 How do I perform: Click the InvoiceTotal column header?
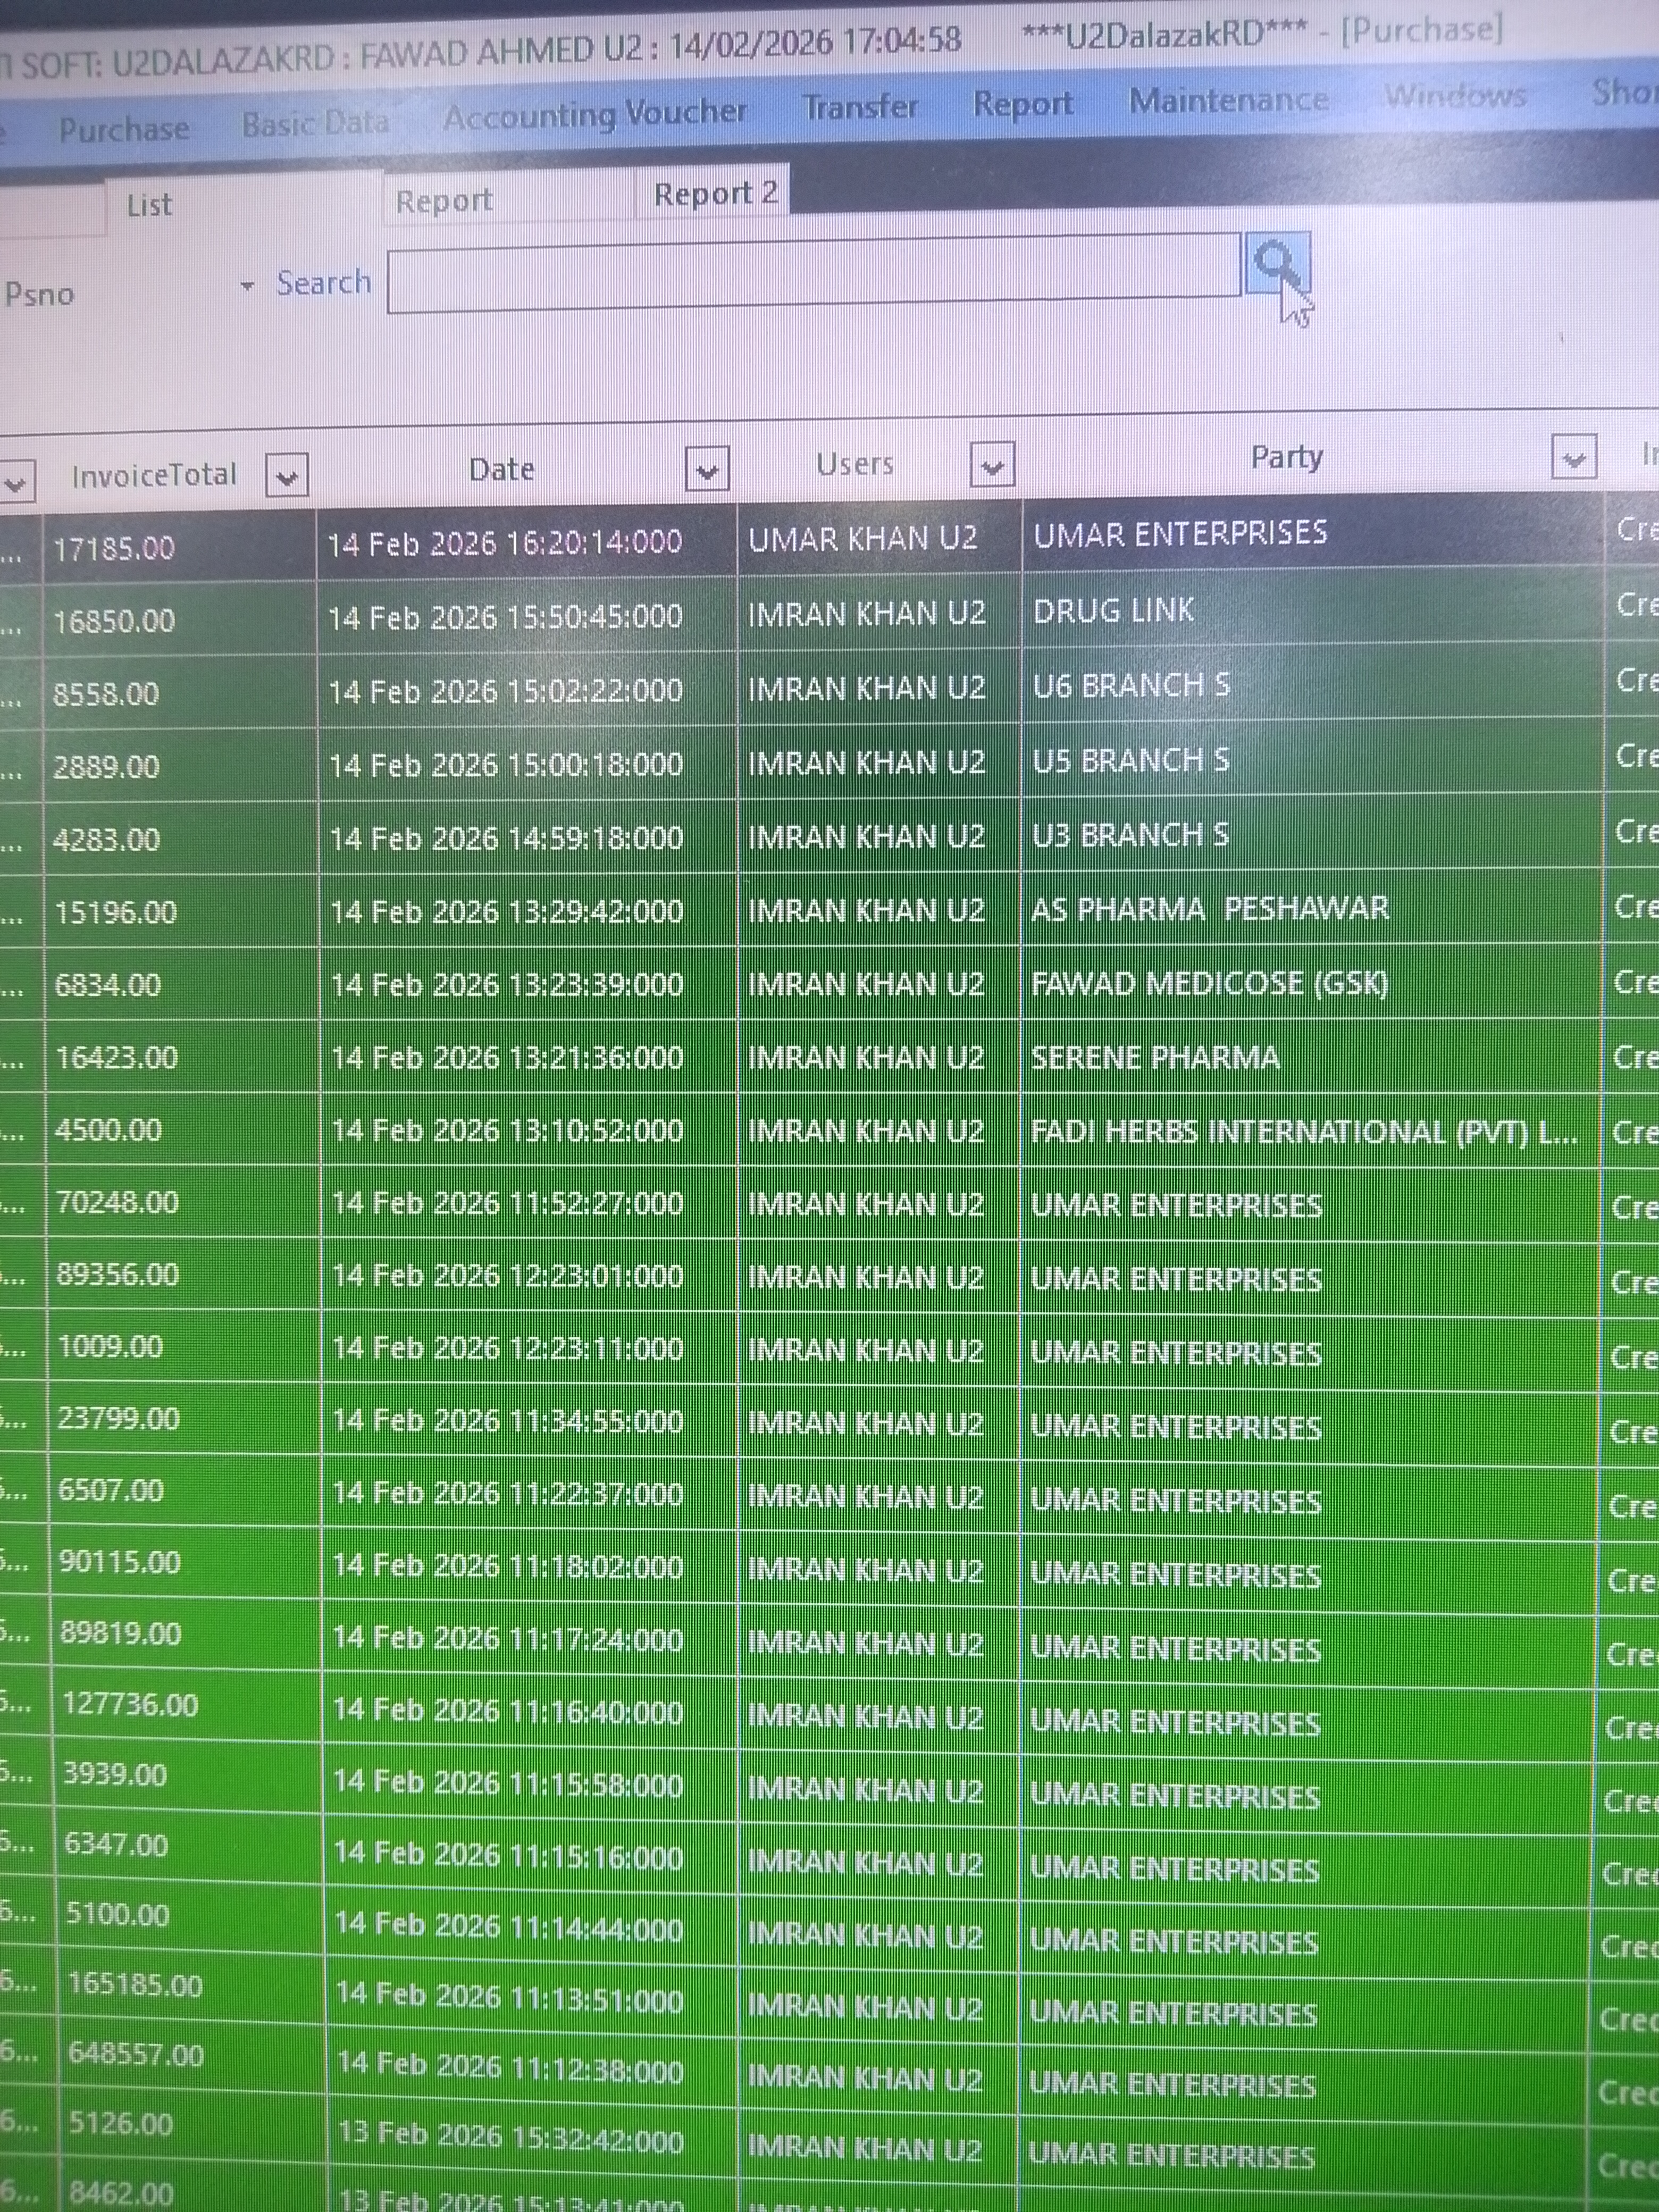click(x=154, y=475)
